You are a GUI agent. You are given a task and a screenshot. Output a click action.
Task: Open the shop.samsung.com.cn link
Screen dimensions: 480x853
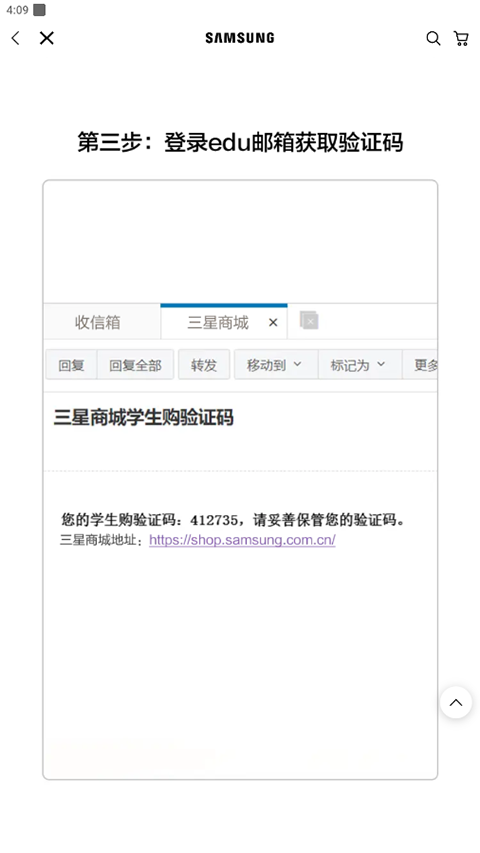242,540
